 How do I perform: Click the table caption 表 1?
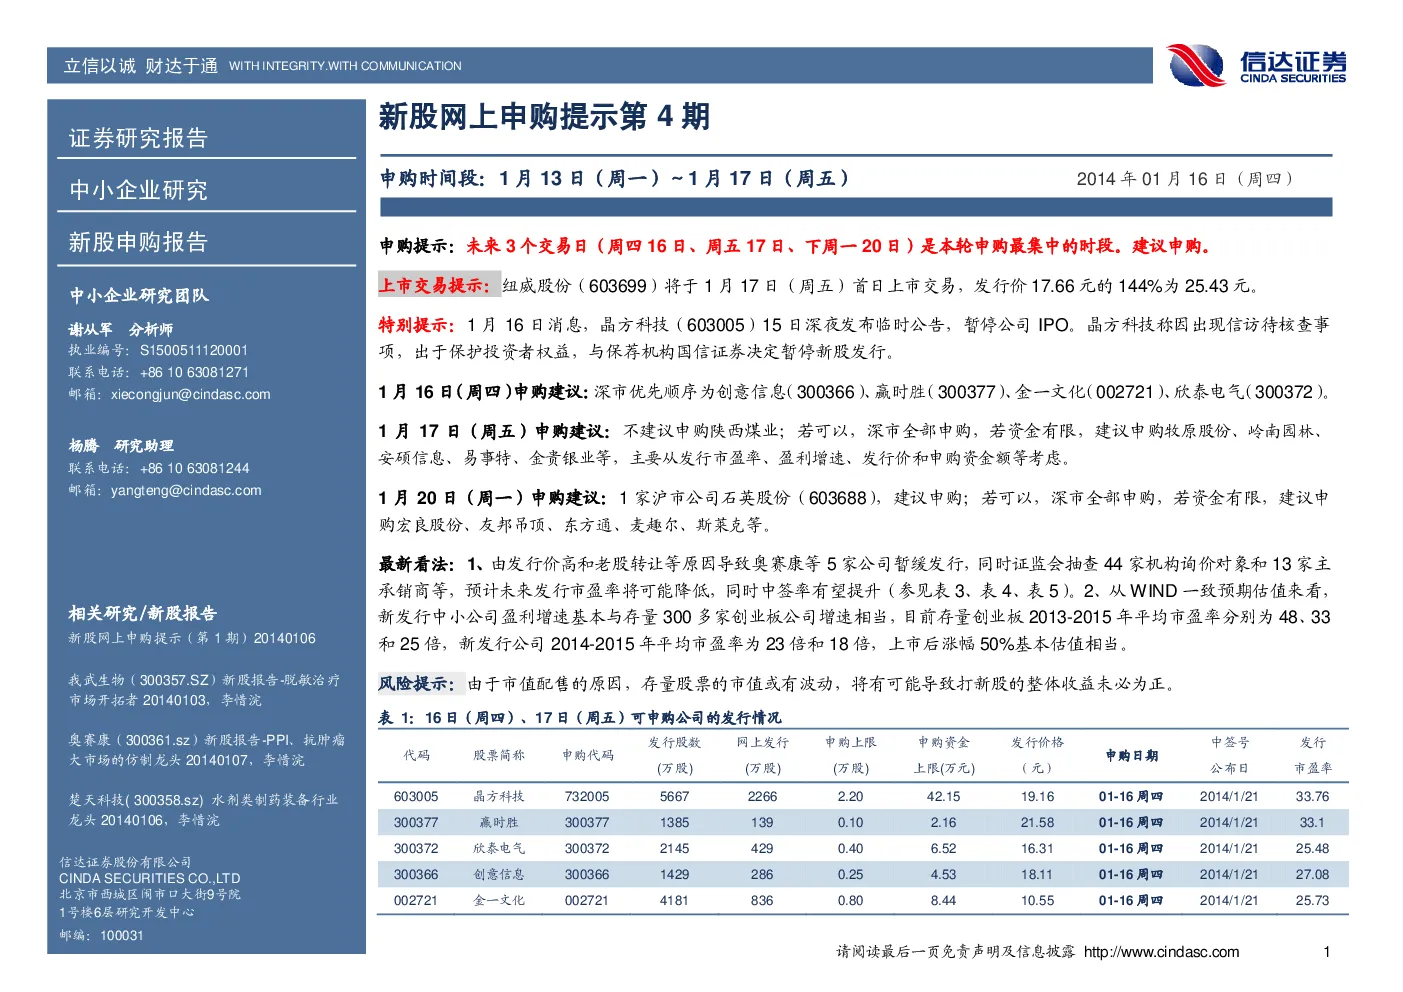[x=580, y=717]
